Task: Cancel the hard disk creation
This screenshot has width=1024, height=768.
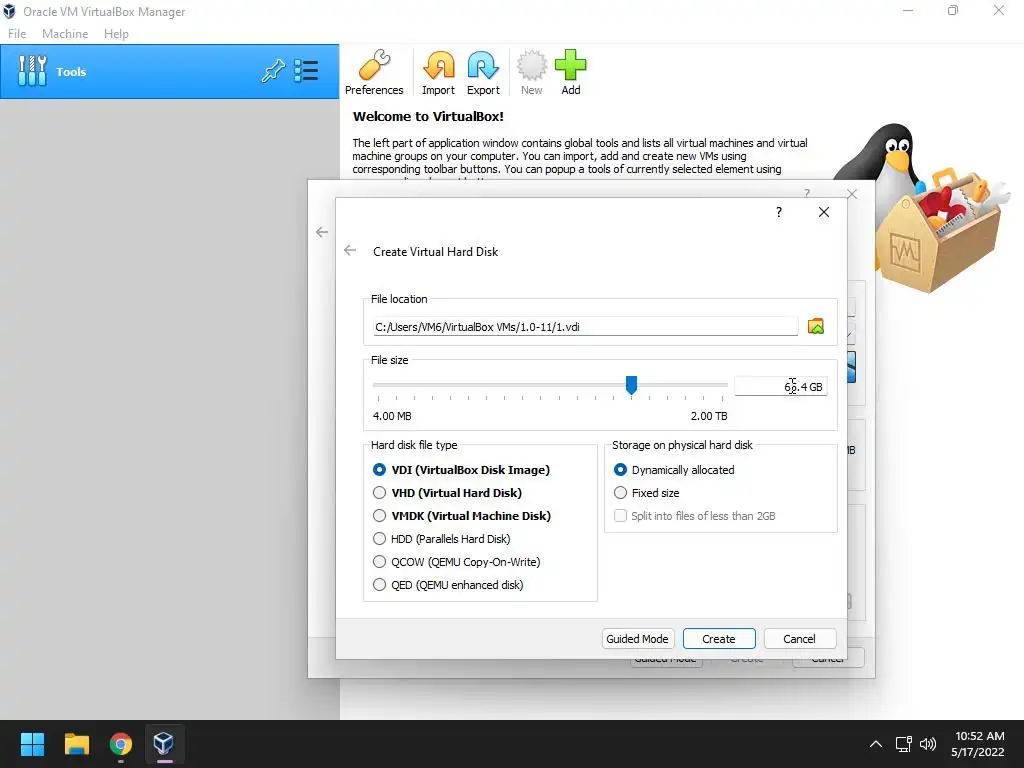Action: coord(799,639)
